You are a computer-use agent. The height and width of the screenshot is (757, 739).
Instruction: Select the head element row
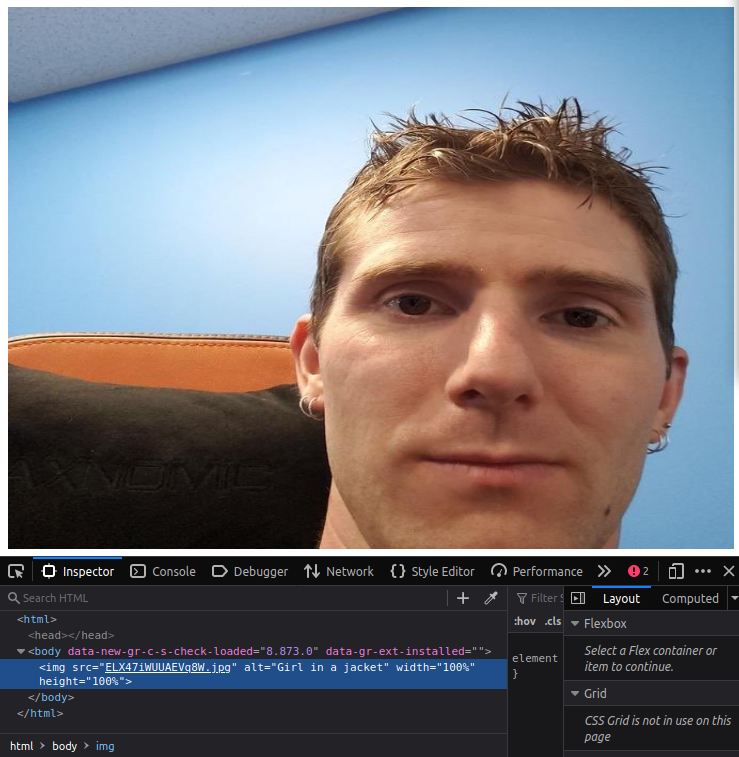point(253,635)
